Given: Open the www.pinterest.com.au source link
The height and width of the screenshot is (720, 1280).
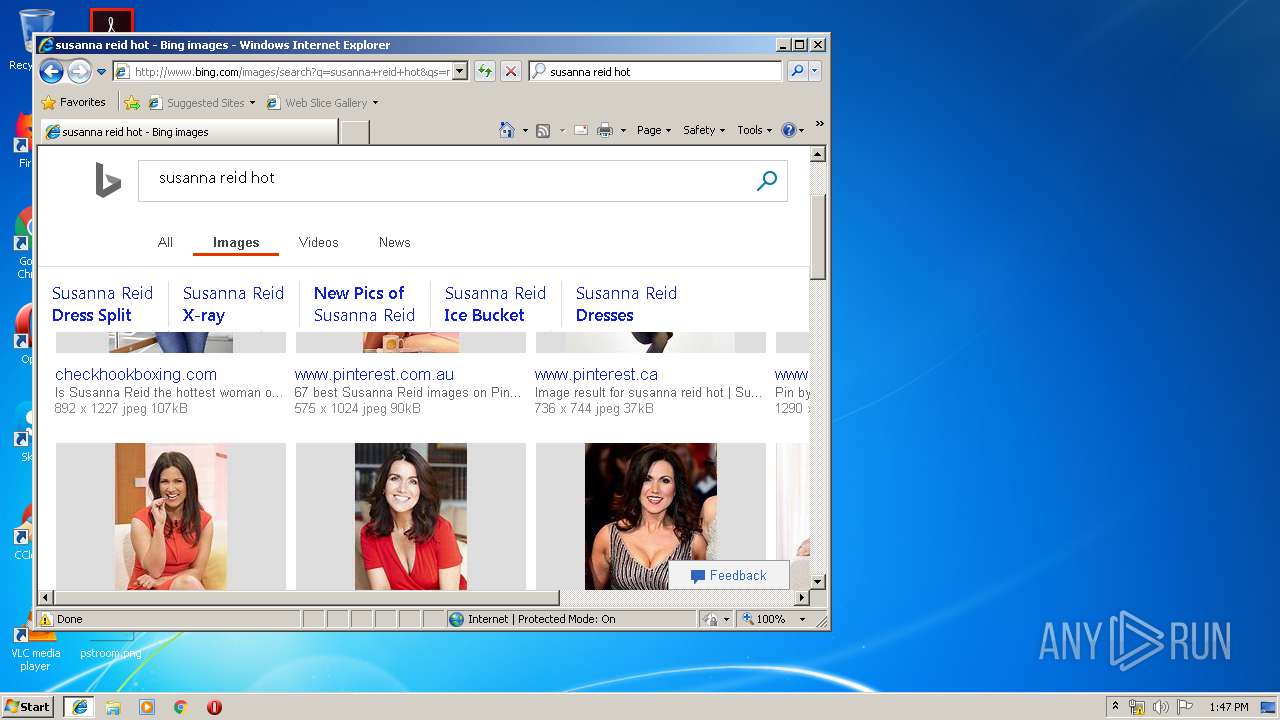Looking at the screenshot, I should [x=374, y=374].
